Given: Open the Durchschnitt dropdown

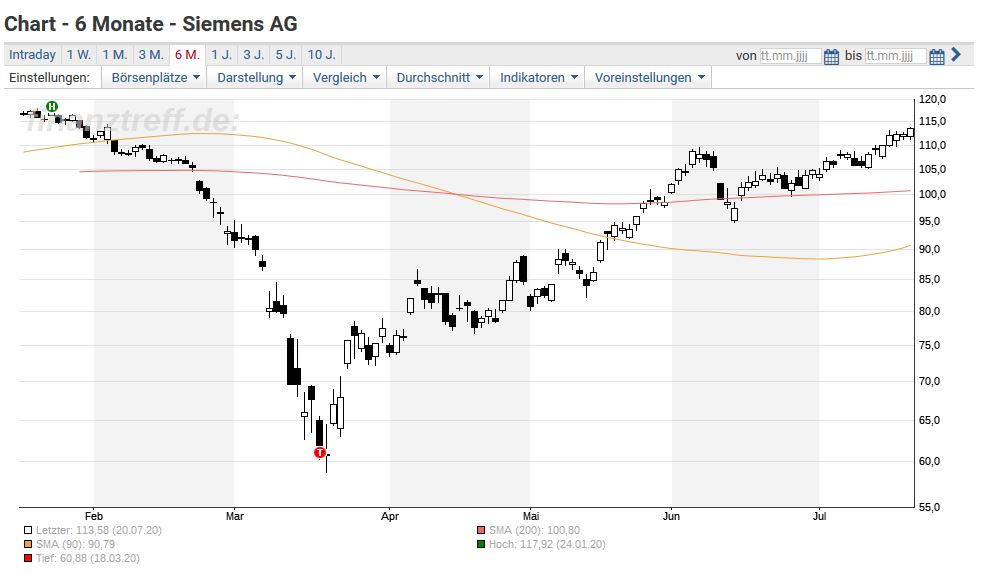Looking at the screenshot, I should (x=439, y=78).
